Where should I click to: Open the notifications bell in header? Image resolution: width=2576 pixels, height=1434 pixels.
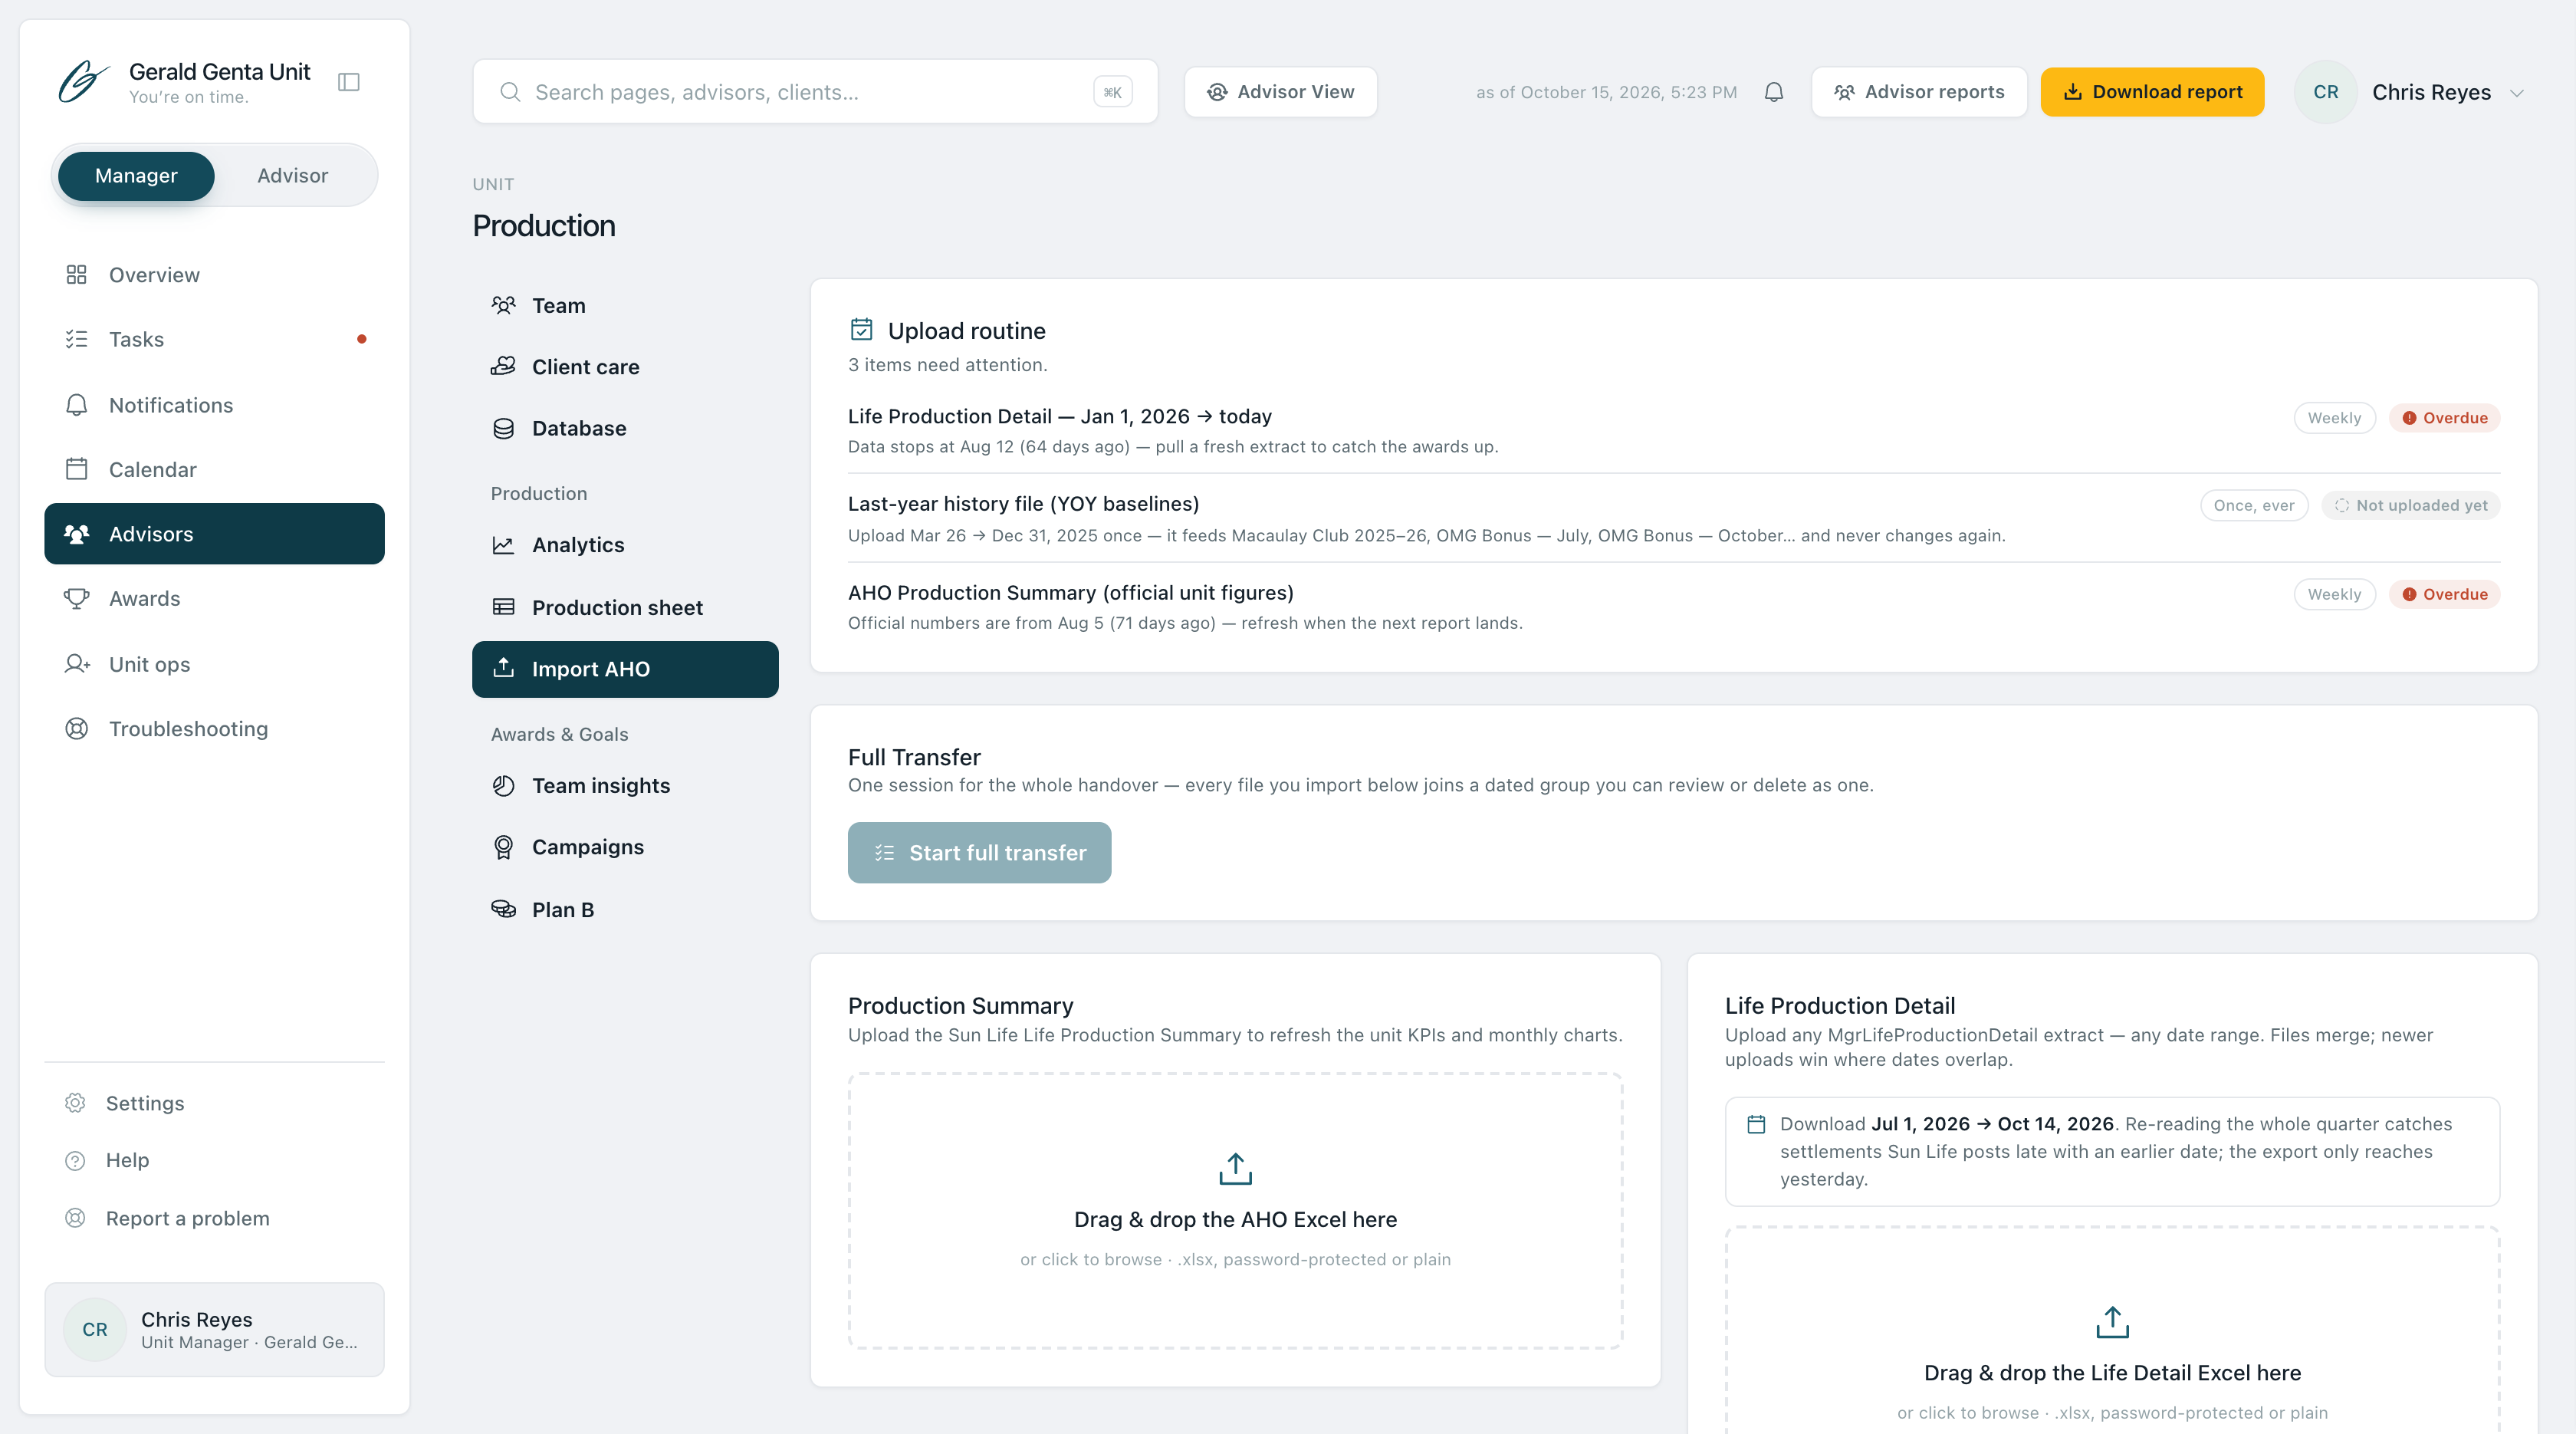[1773, 92]
